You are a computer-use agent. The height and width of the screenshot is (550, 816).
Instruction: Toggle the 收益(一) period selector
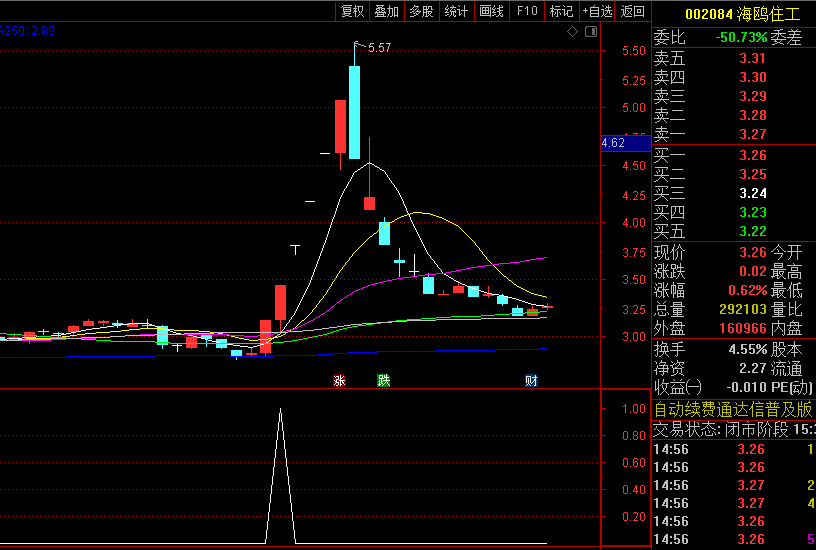tap(678, 387)
